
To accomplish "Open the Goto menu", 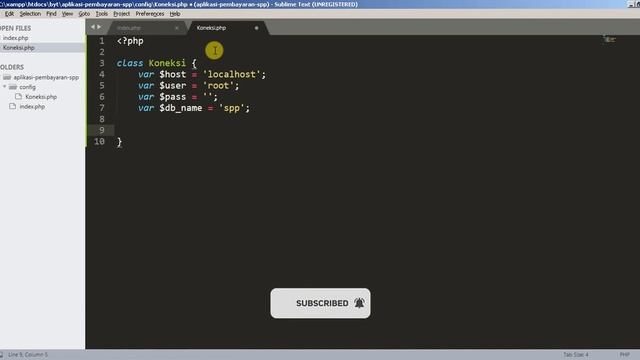I will coord(84,13).
